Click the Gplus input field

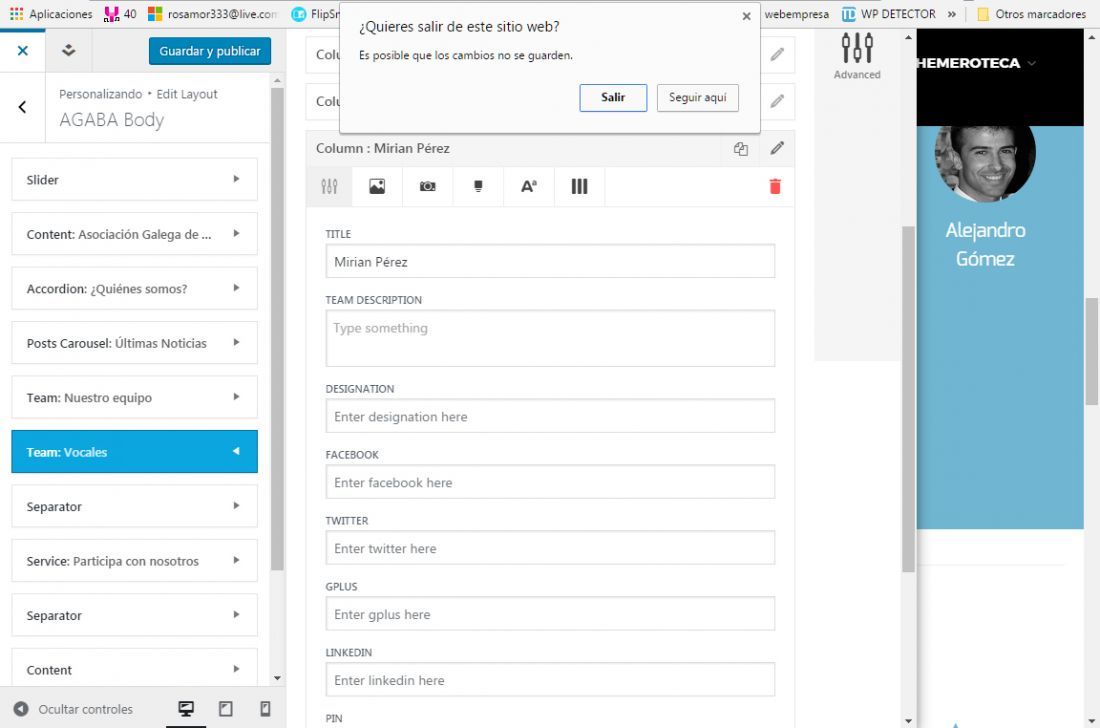tap(550, 614)
